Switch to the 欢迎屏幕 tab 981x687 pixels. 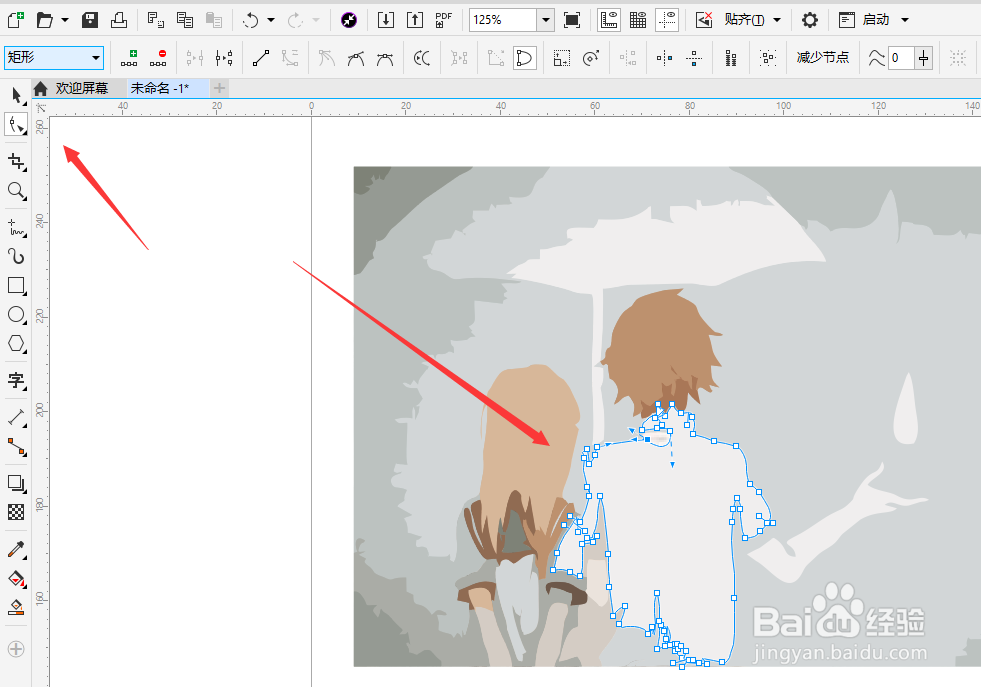coord(81,88)
